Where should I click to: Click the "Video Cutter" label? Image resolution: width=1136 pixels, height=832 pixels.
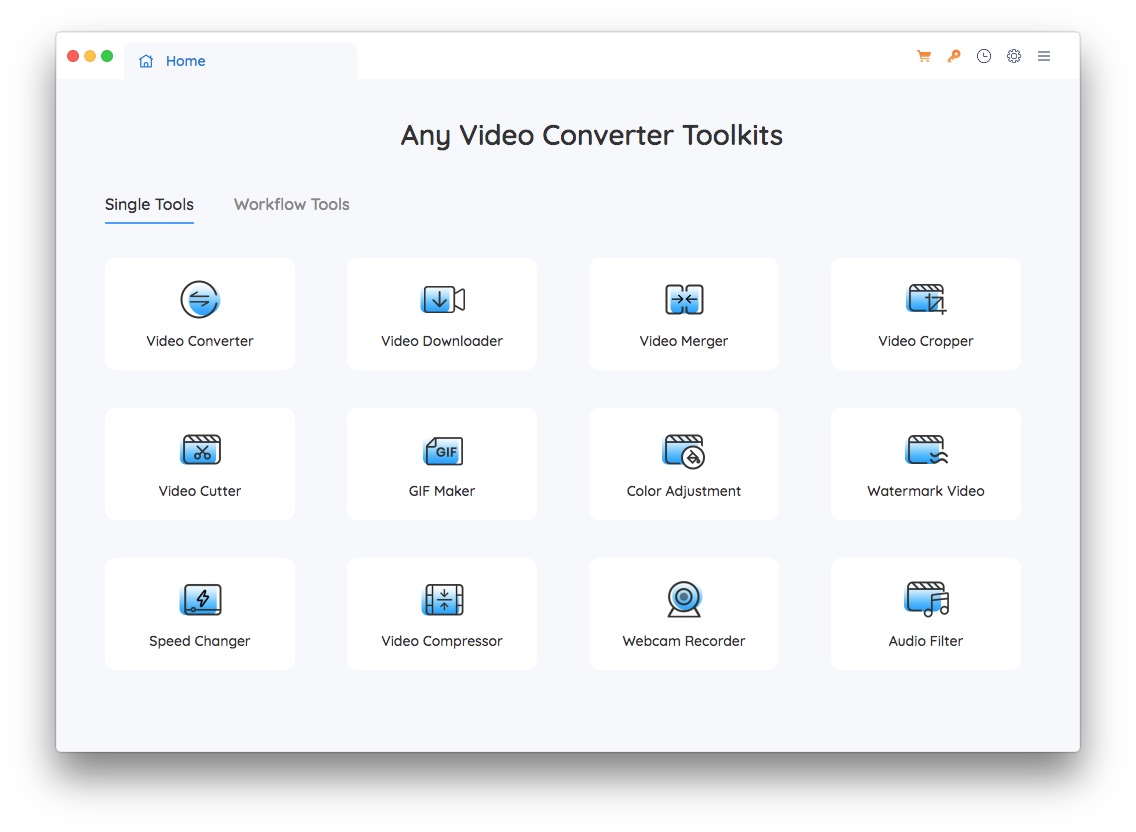pos(200,491)
